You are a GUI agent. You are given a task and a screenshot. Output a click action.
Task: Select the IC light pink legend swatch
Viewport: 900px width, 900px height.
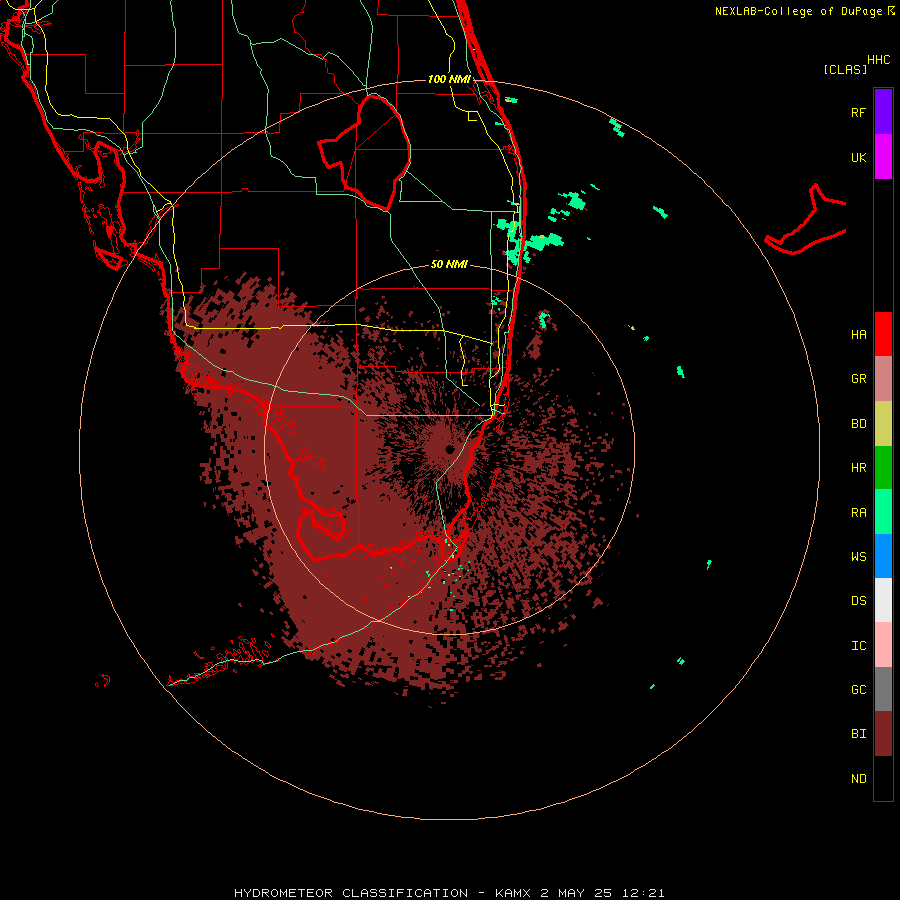click(x=883, y=645)
